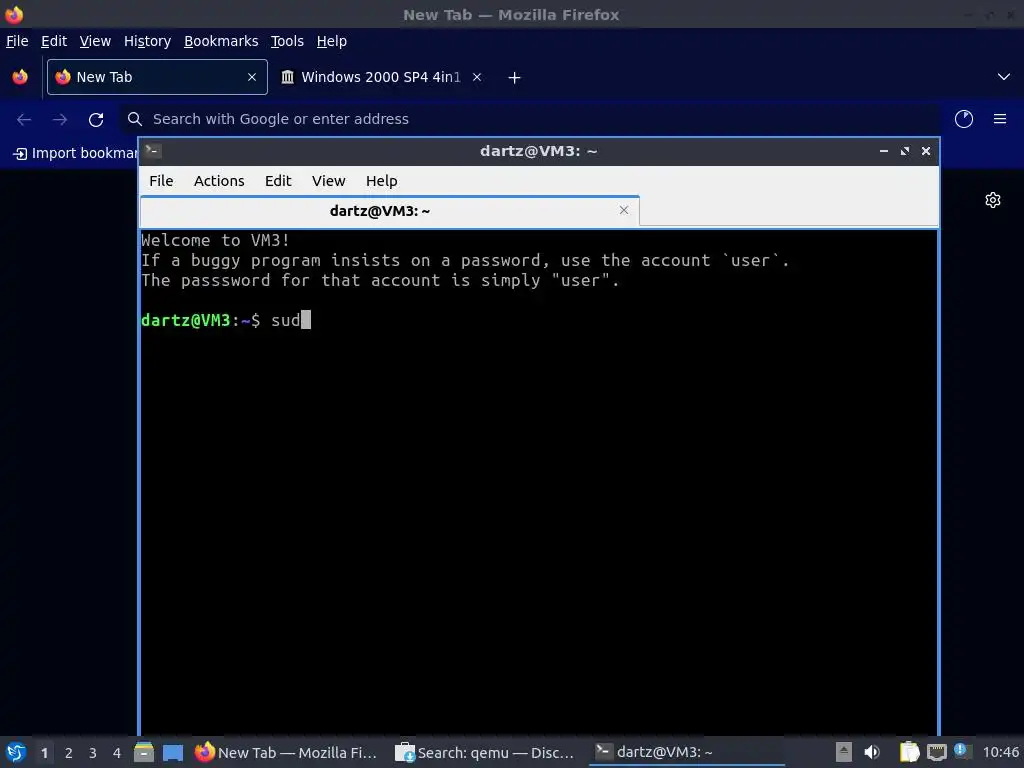This screenshot has width=1024, height=768.
Task: Select the dartz@VM3: ~ terminal tab
Action: pyautogui.click(x=389, y=211)
